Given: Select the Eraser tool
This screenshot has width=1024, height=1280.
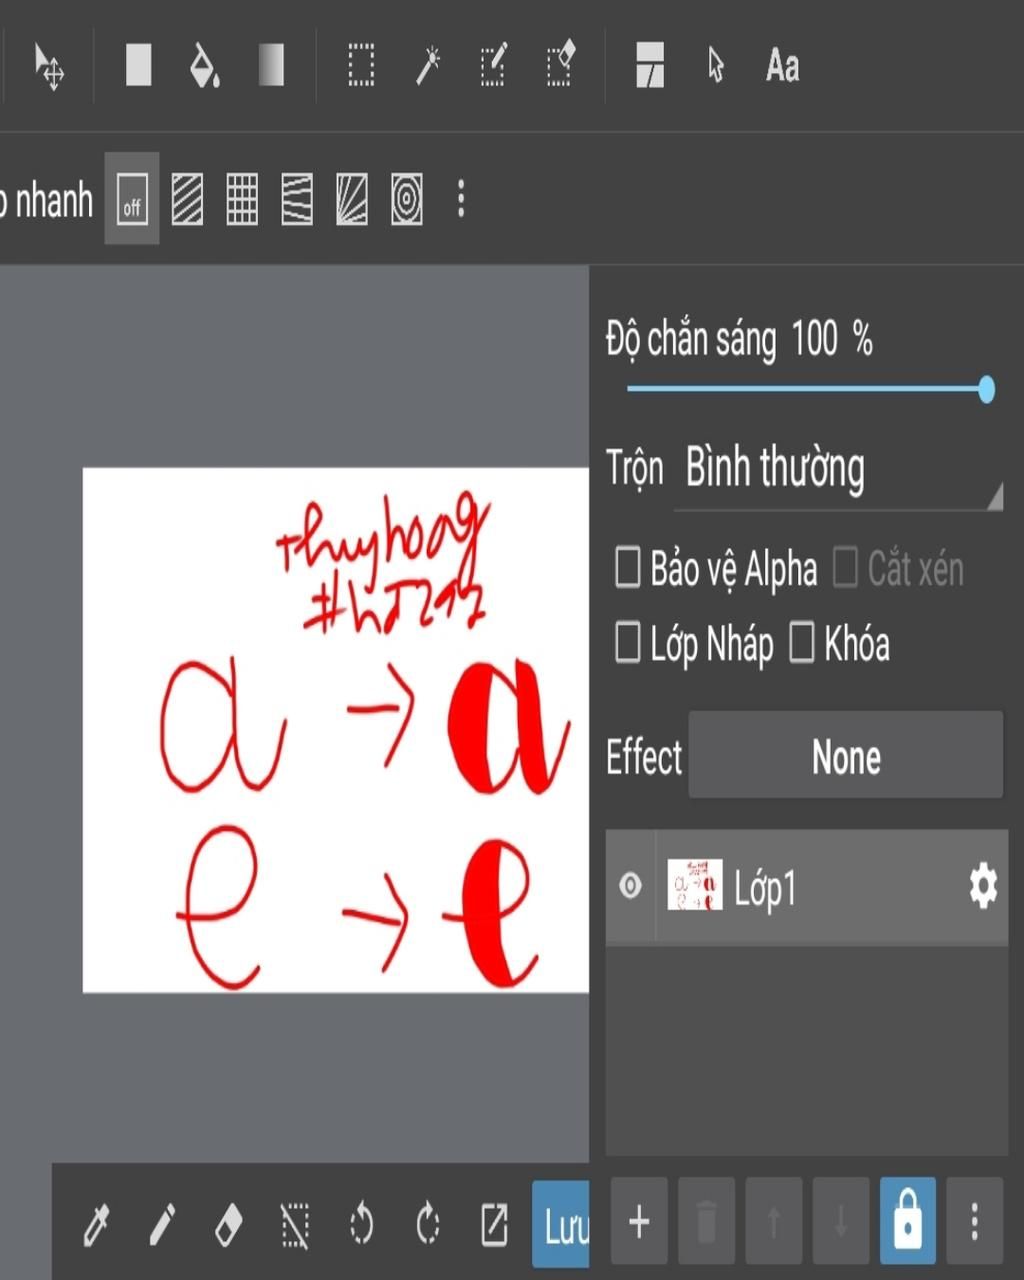Looking at the screenshot, I should click(x=229, y=1224).
